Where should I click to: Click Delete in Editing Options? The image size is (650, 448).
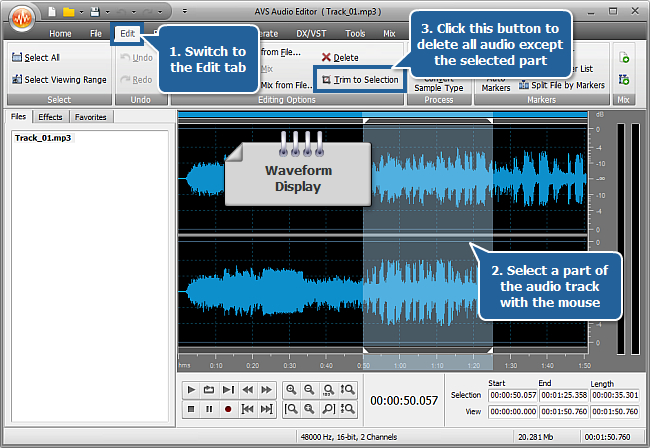coord(340,58)
